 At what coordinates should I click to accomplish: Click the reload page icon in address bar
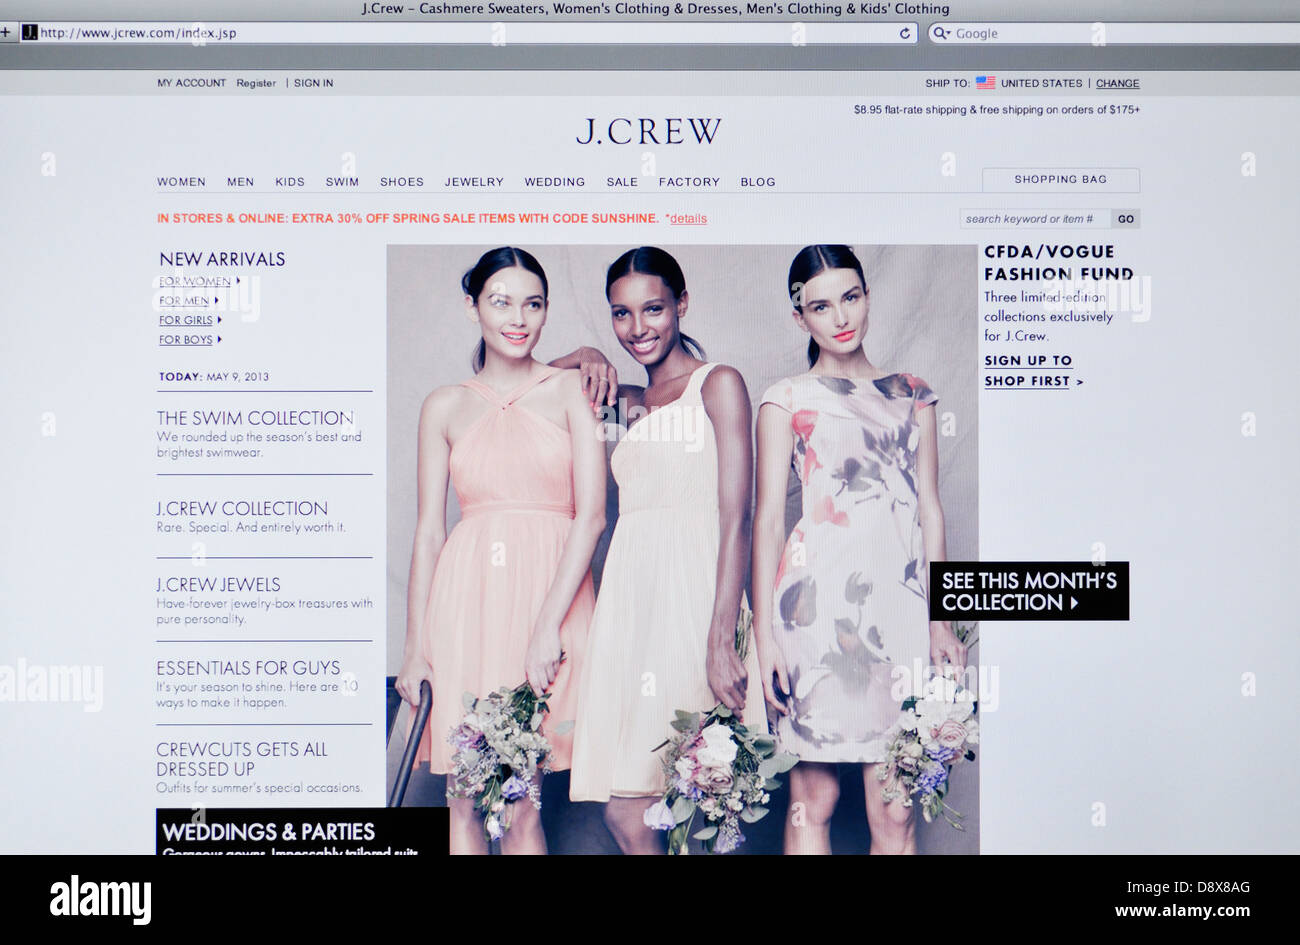coord(905,33)
